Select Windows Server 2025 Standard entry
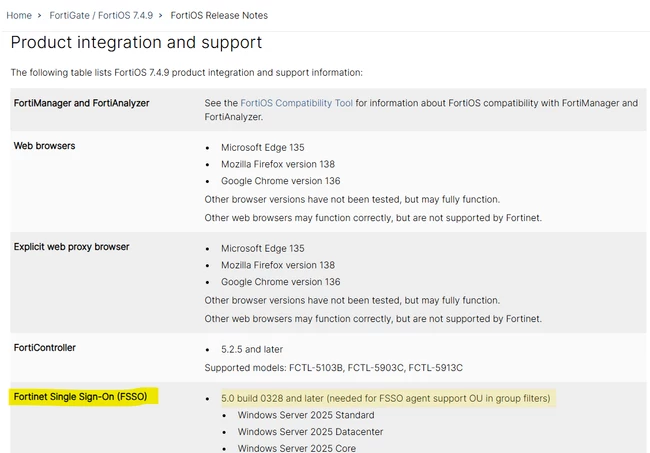 (306, 415)
